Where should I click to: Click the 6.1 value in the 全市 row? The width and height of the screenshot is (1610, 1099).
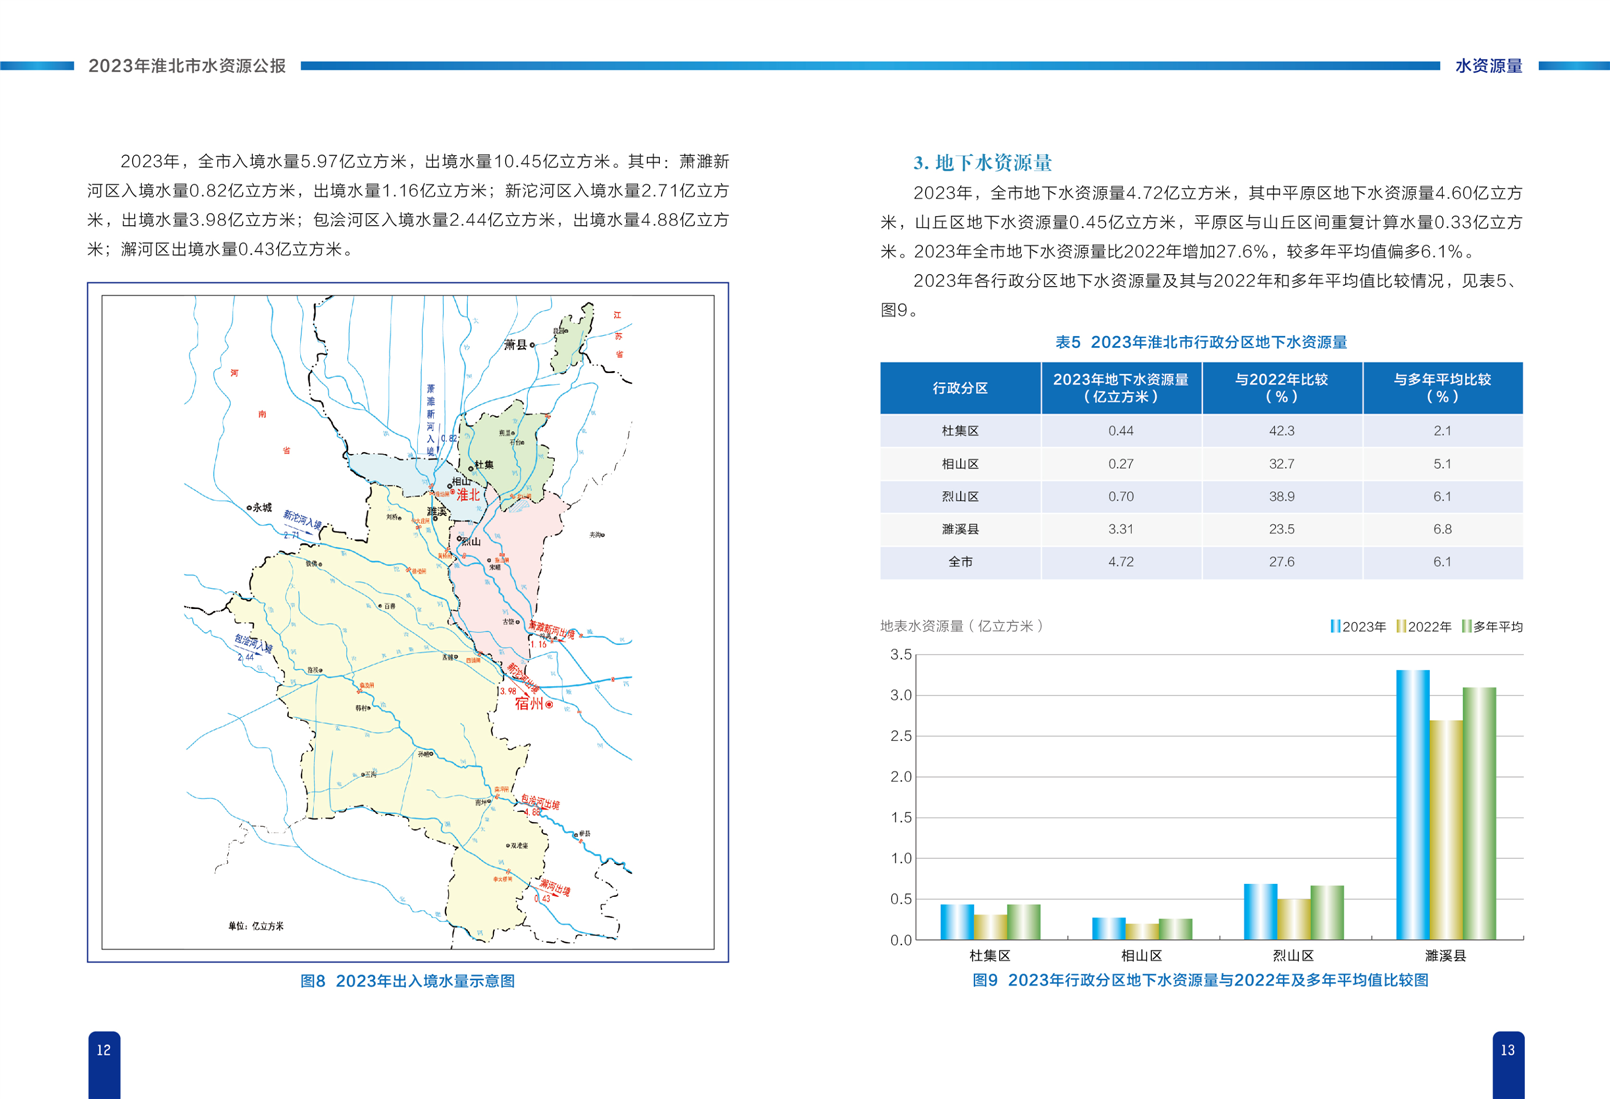[x=1442, y=562]
